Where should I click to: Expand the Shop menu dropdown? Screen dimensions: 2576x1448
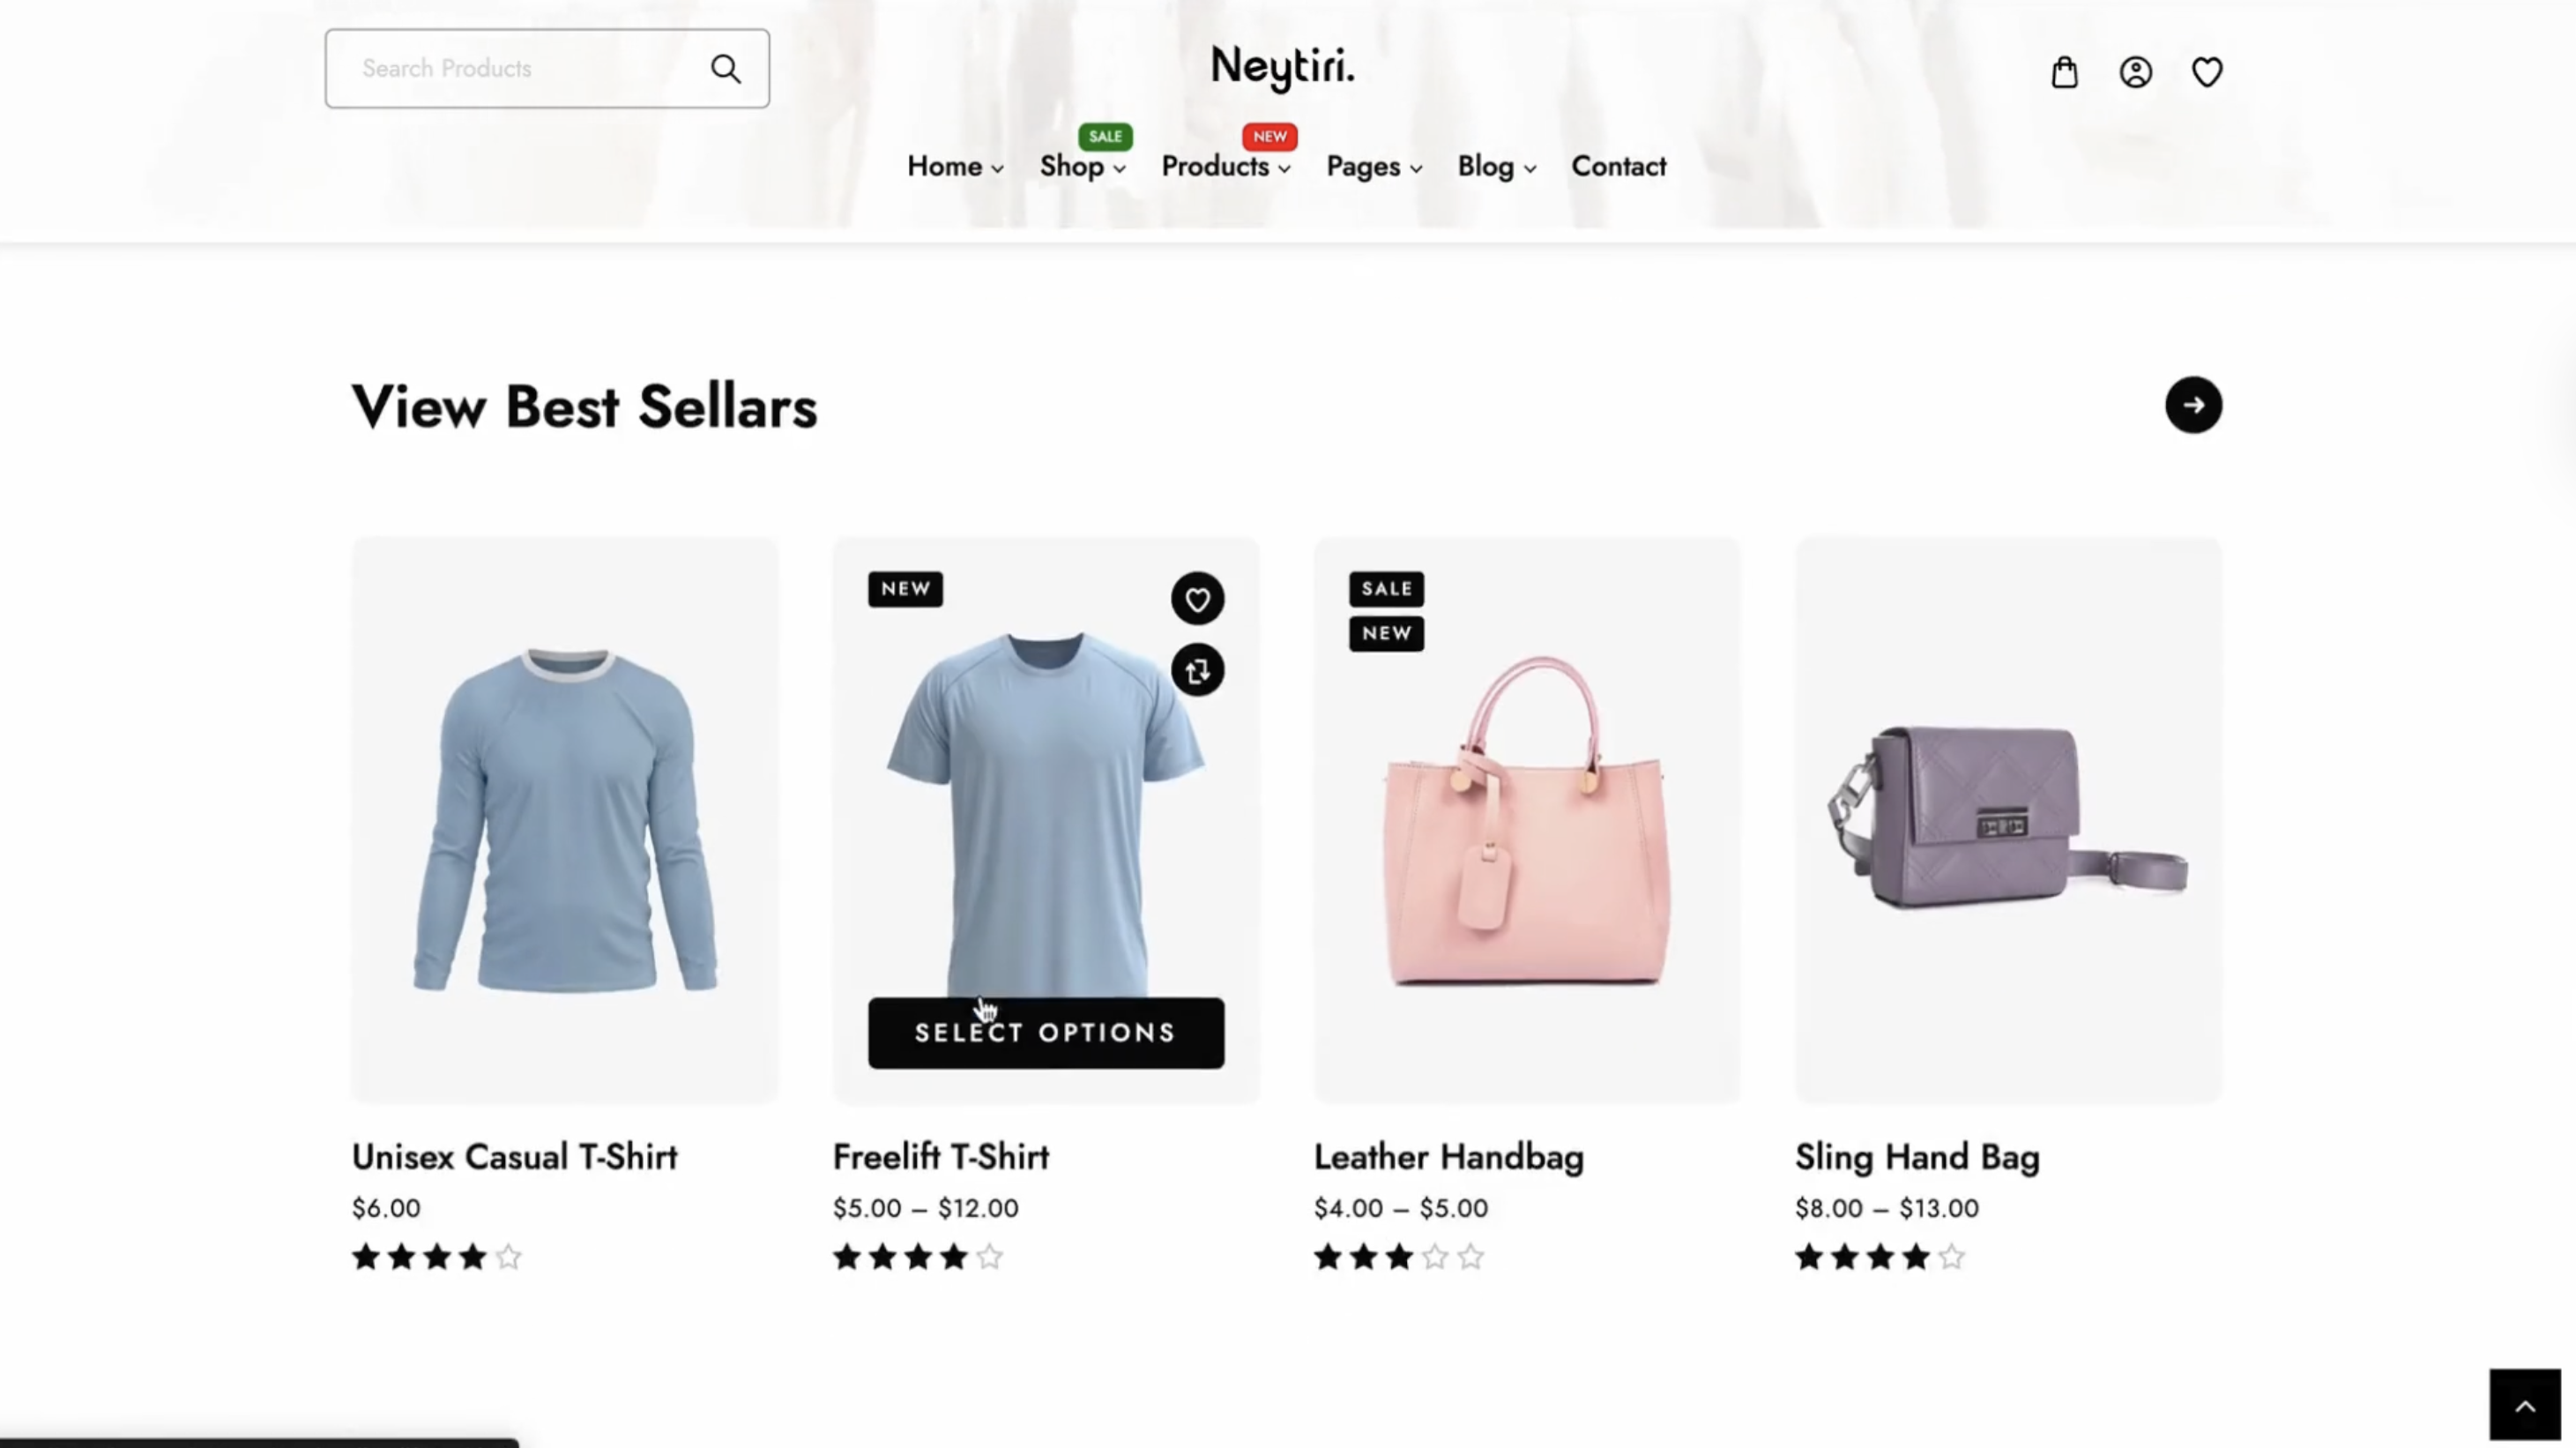click(x=1083, y=167)
